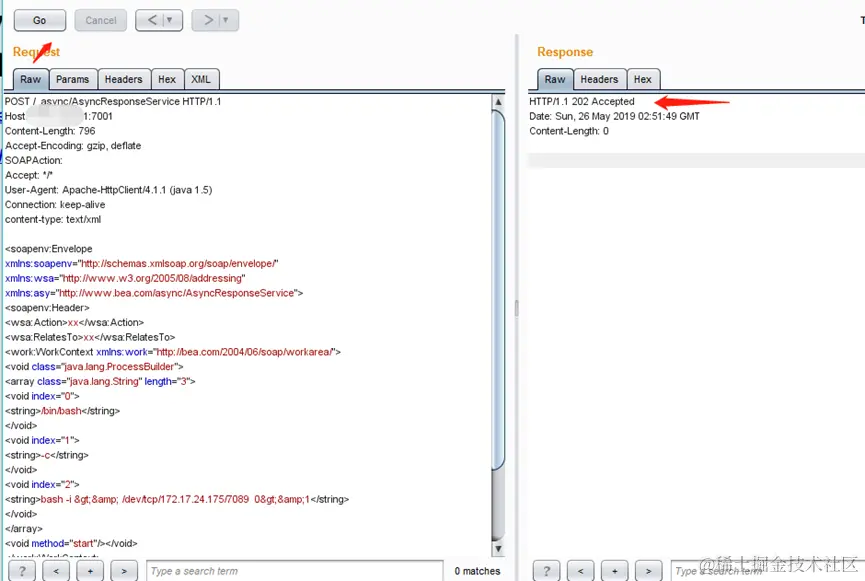This screenshot has width=865, height=581.
Task: Click the User-Agent Apache-HttpClient line
Action: click(109, 190)
